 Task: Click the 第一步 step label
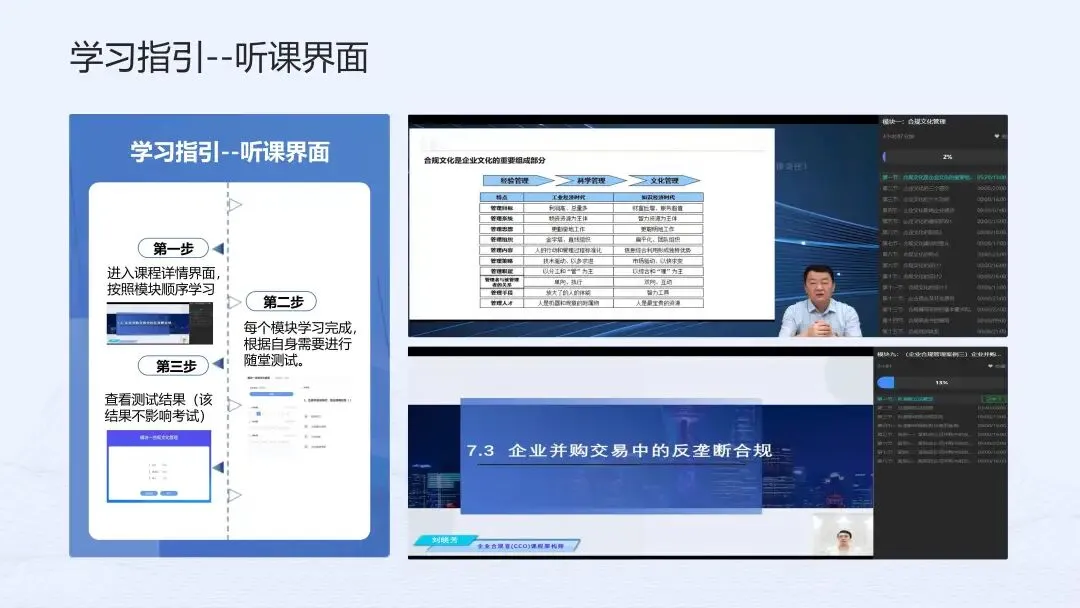point(174,249)
